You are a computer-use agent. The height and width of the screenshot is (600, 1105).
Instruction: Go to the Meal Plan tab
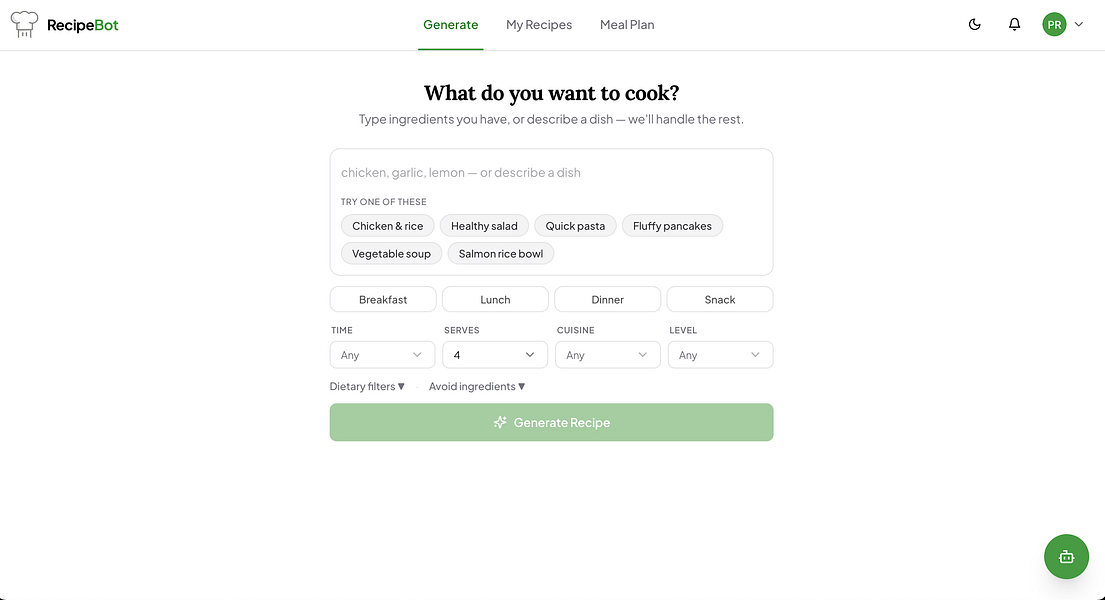[627, 25]
